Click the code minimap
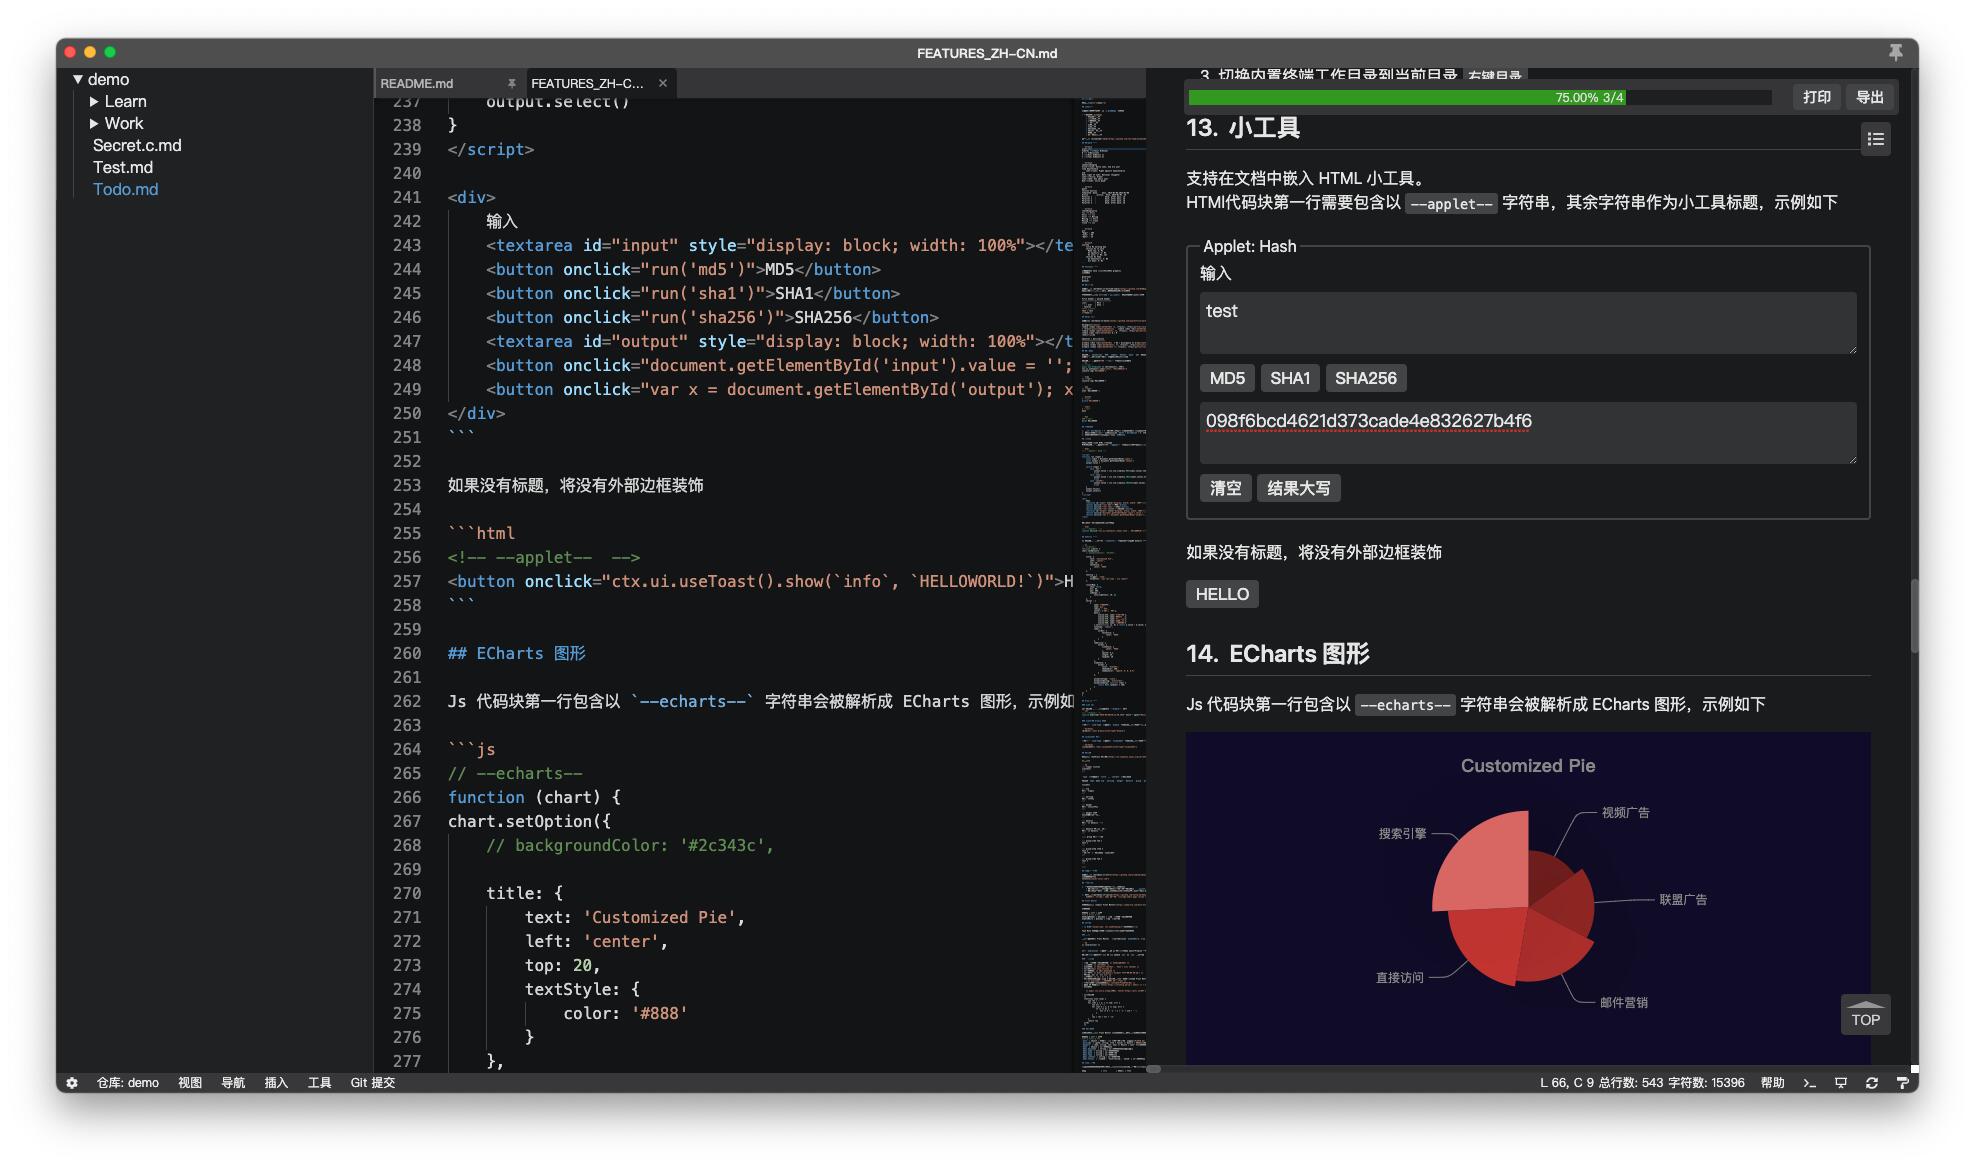The width and height of the screenshot is (1975, 1167). pyautogui.click(x=1113, y=585)
